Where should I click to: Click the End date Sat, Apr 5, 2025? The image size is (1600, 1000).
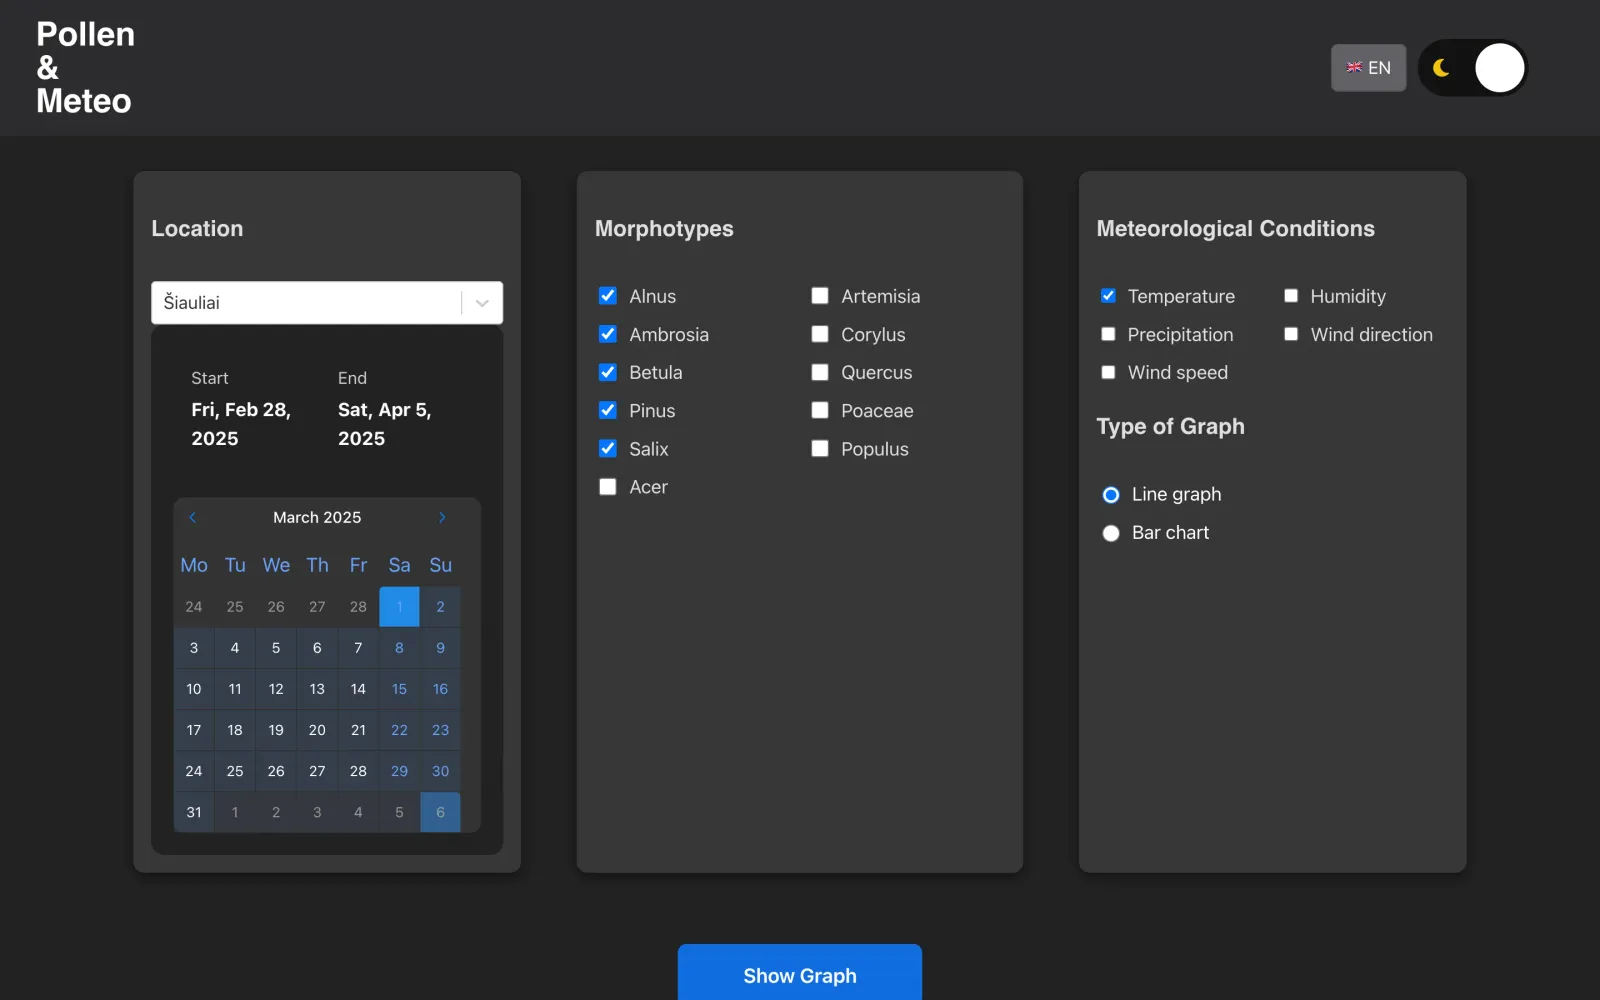point(385,424)
